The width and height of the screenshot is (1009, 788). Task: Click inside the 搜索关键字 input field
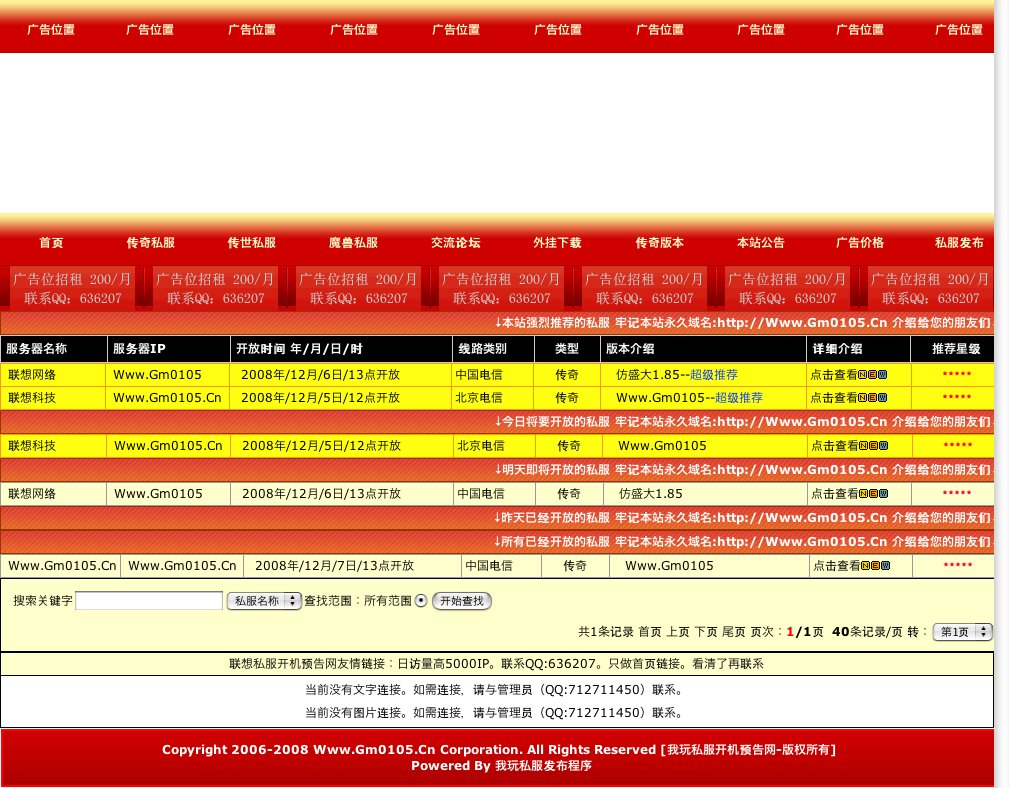(148, 600)
